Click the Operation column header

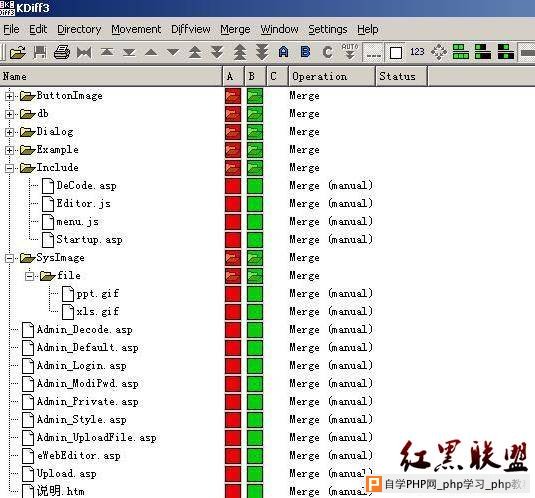pos(332,76)
